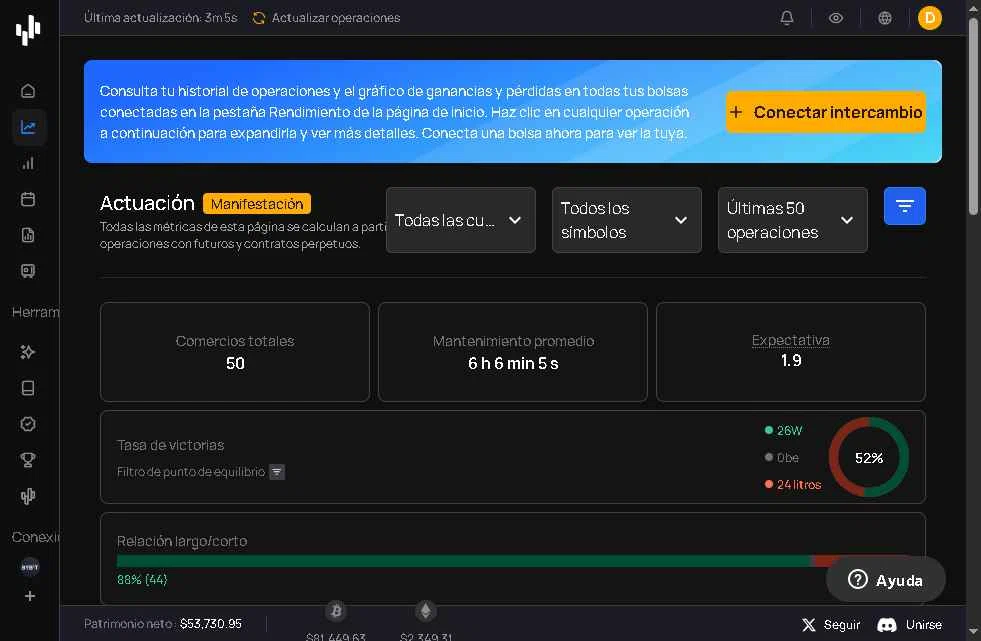Click the Filtro de punto de equilibrio label
Viewport: 981px width, 641px height.
point(191,472)
